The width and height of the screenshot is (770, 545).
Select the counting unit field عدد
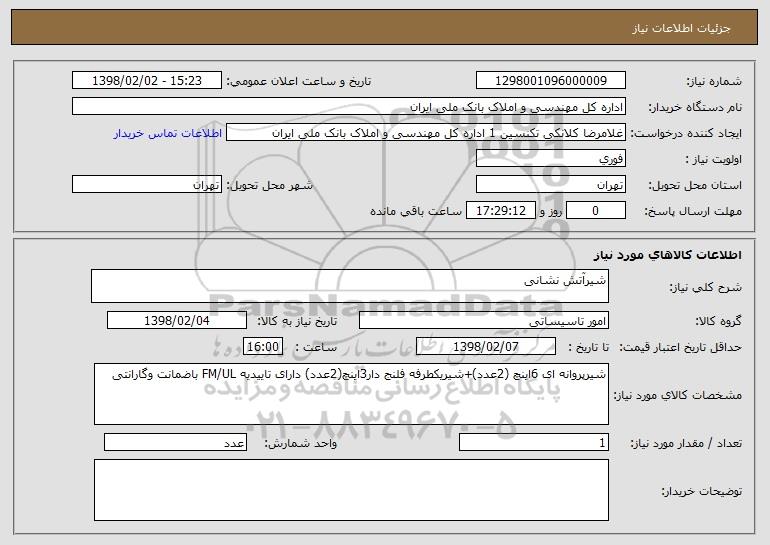tap(175, 442)
